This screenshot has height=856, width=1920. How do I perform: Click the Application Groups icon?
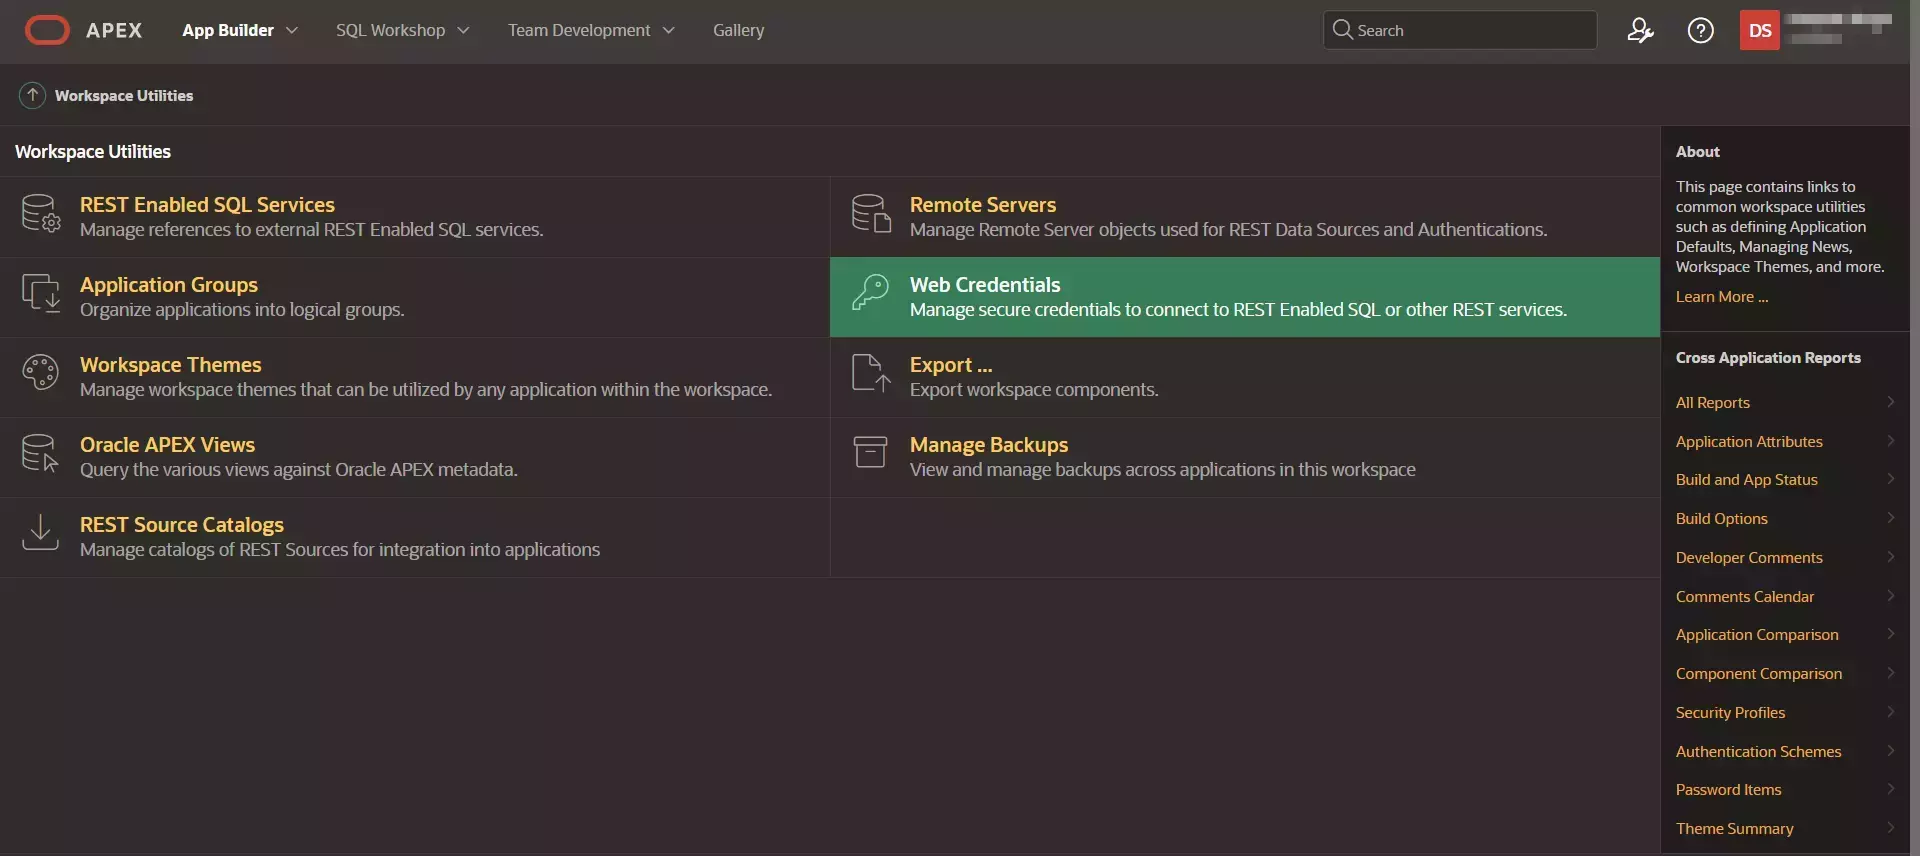point(41,294)
